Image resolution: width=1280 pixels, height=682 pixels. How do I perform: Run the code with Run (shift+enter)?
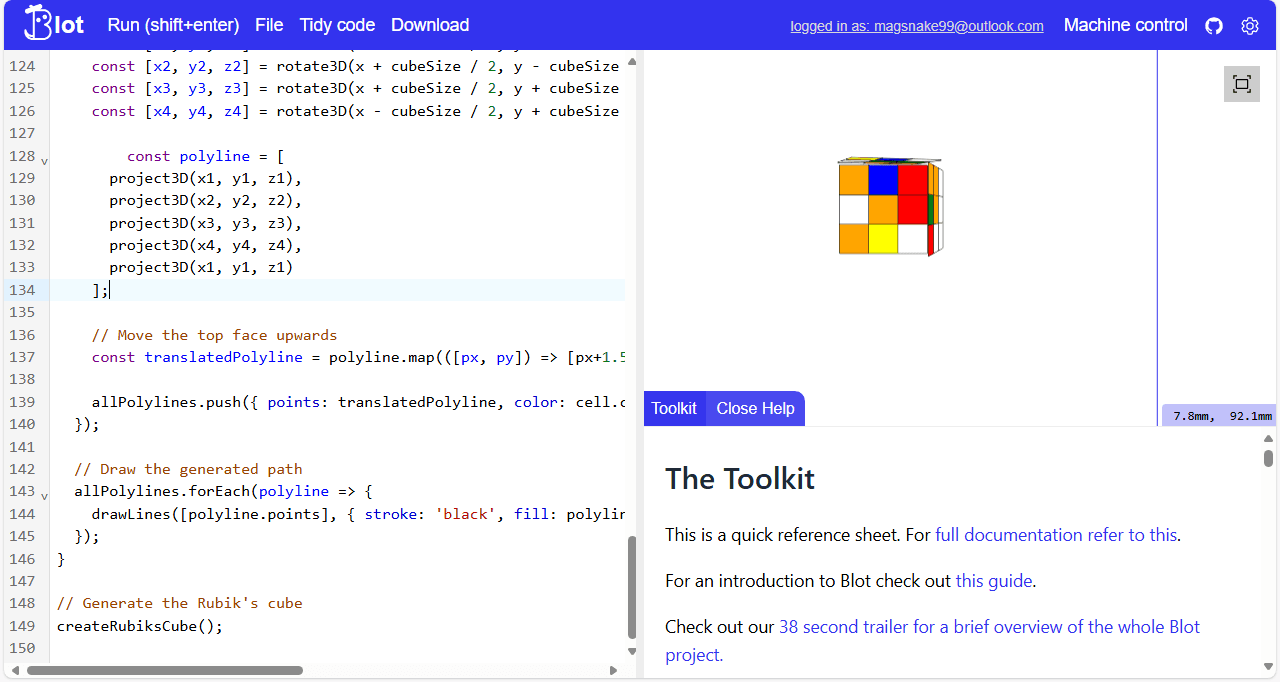pyautogui.click(x=173, y=25)
